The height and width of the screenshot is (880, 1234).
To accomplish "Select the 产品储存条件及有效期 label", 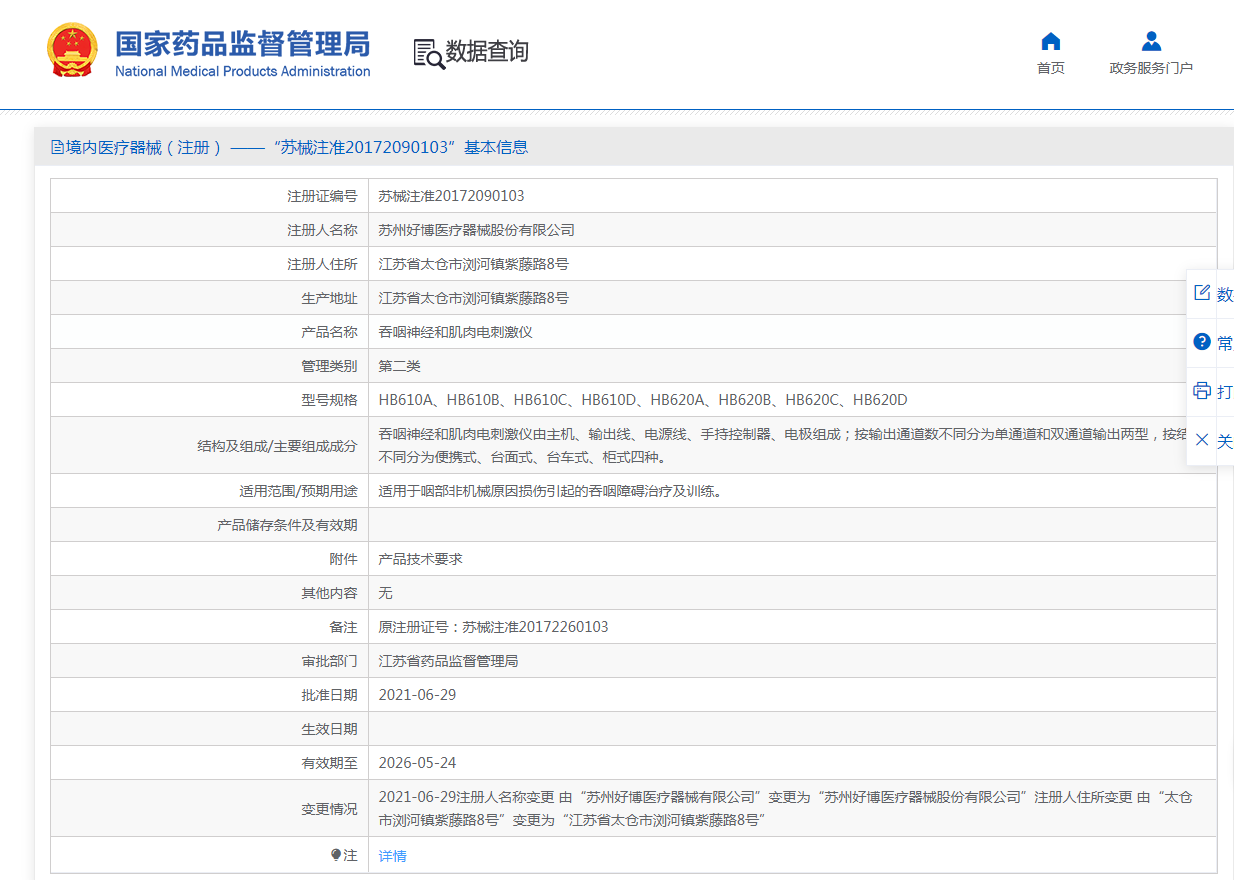I will point(287,525).
